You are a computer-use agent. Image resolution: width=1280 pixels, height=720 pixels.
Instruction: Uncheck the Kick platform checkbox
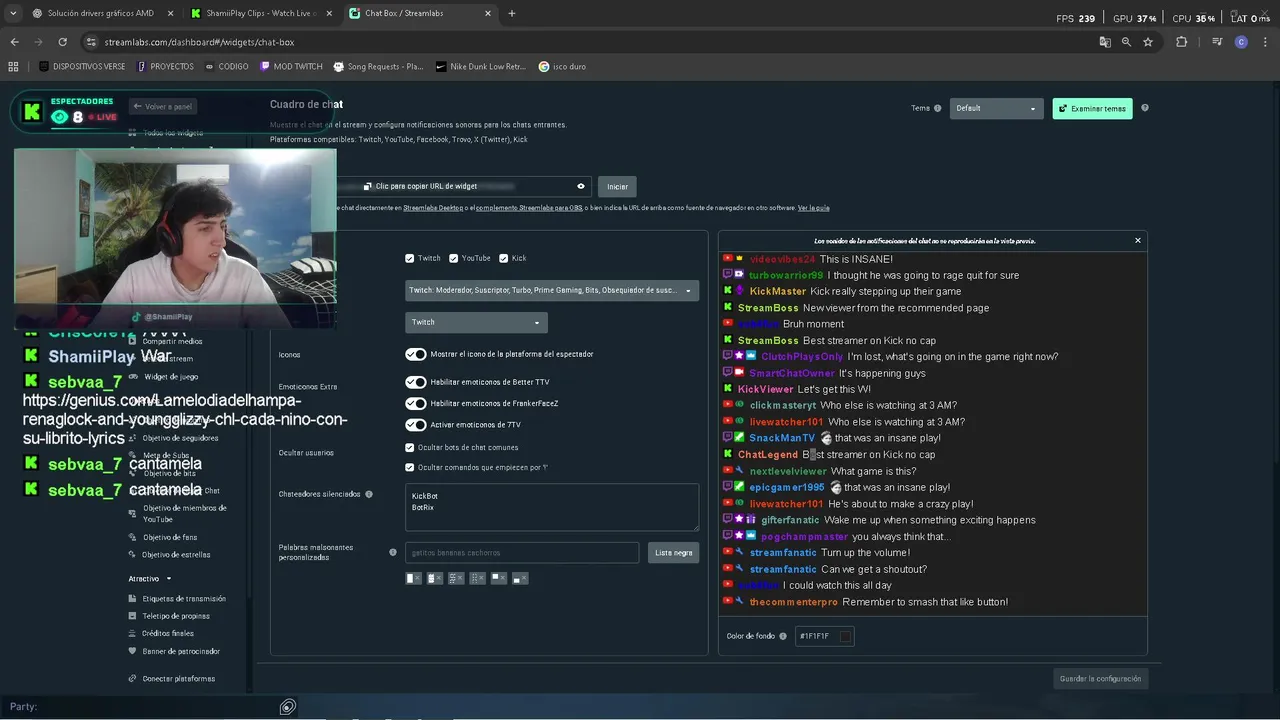coord(503,258)
